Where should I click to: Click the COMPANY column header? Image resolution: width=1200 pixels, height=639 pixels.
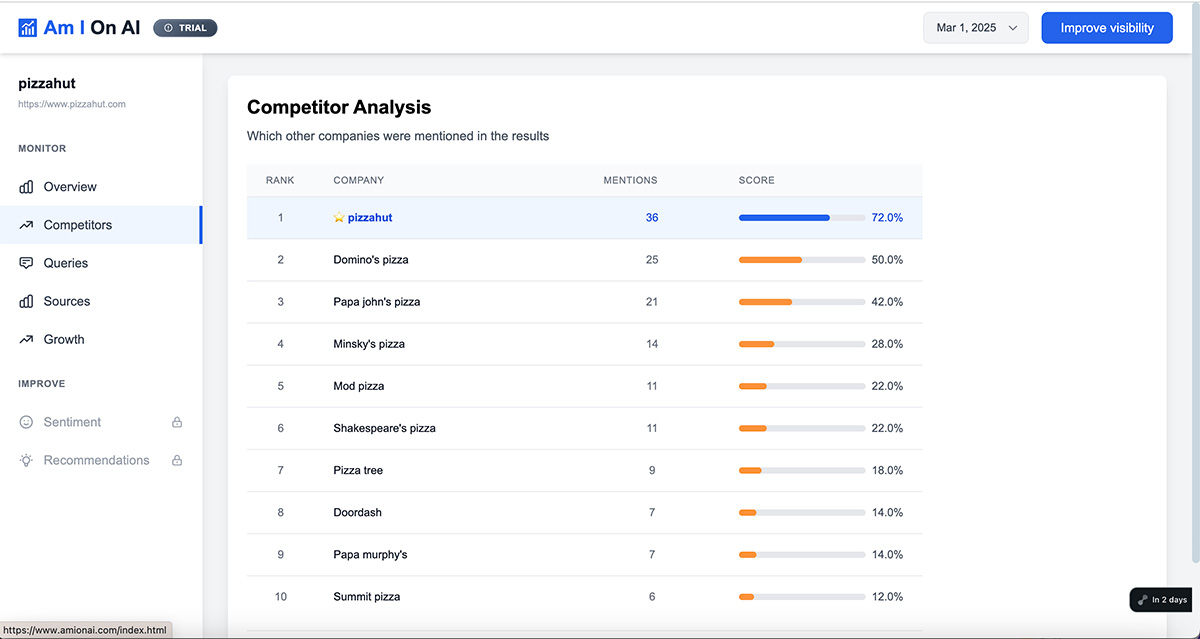(x=359, y=180)
